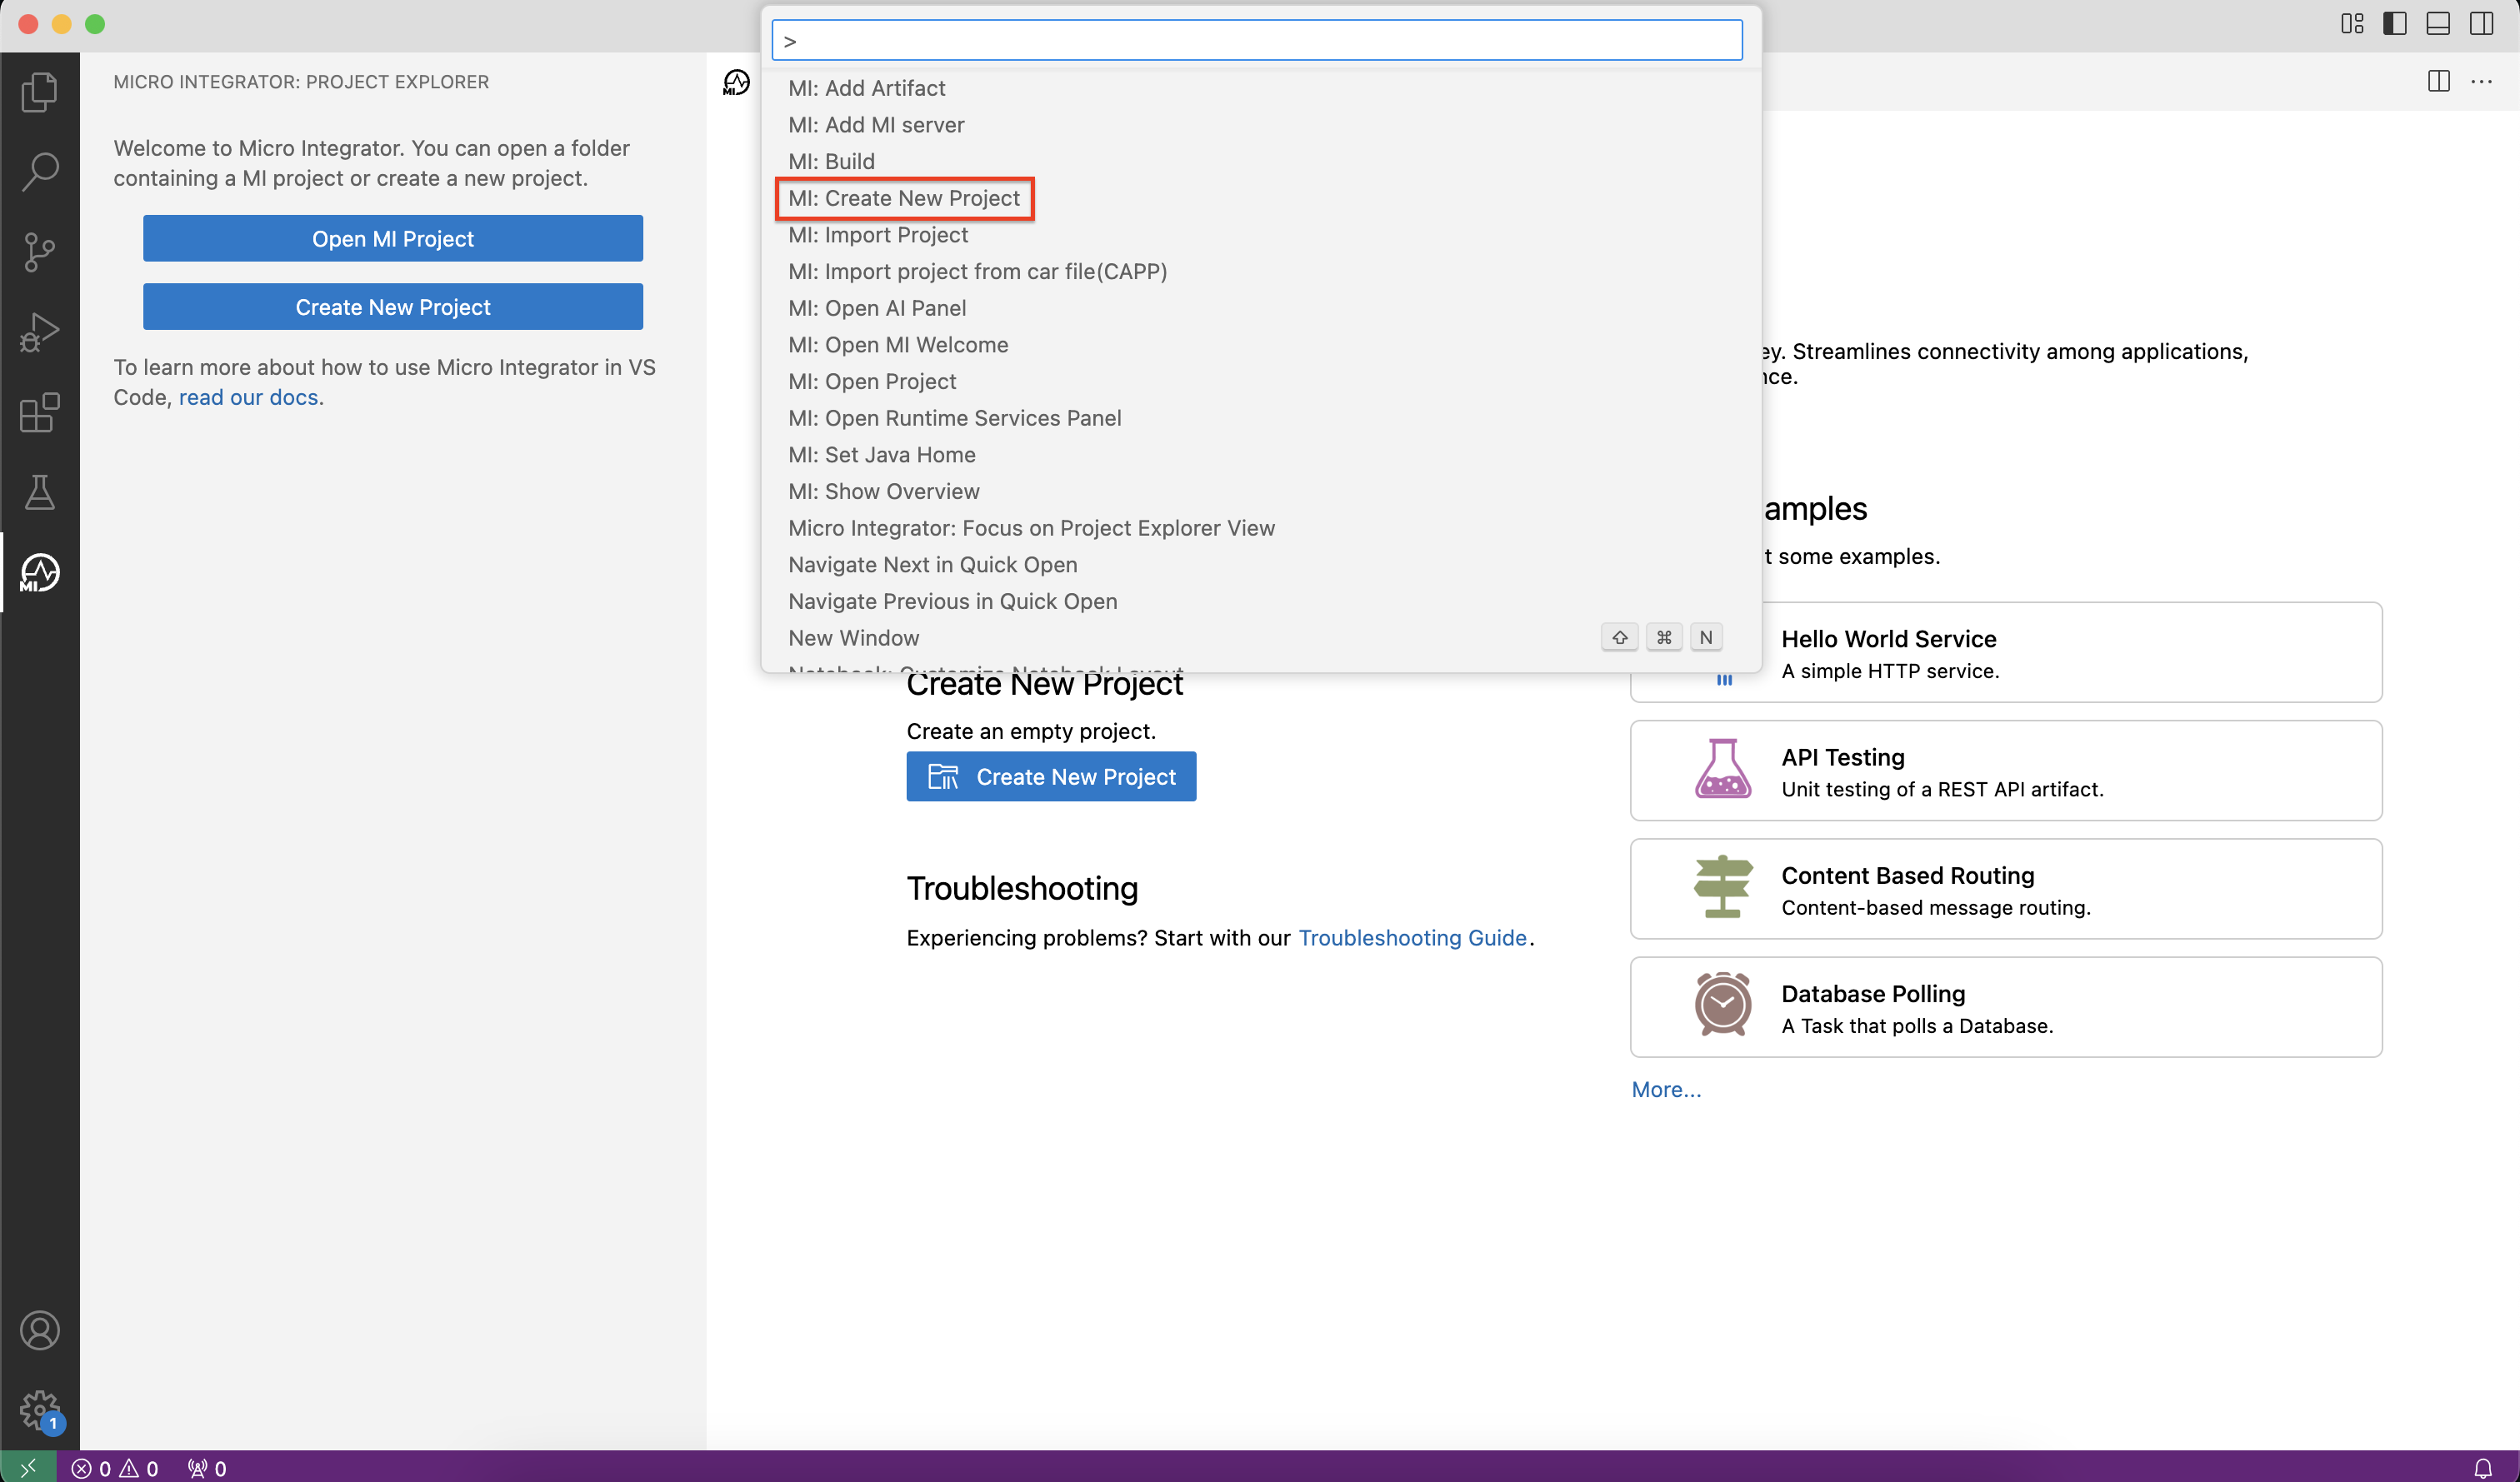Image resolution: width=2520 pixels, height=1482 pixels.
Task: Click the command palette input field
Action: click(x=1256, y=41)
